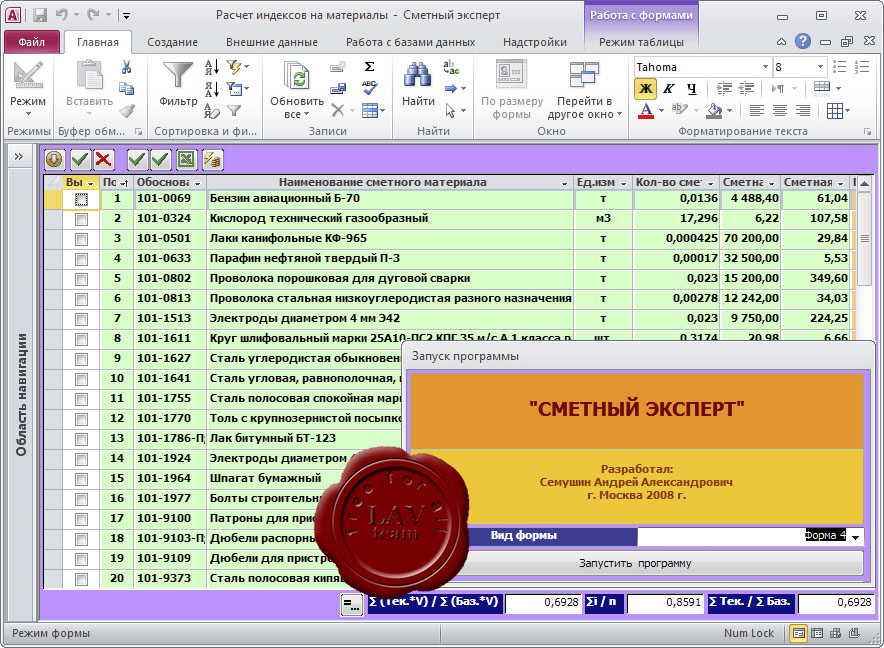Tick the checkbox for row 3 Лаки канифольные
This screenshot has height=648, width=884.
[x=81, y=239]
